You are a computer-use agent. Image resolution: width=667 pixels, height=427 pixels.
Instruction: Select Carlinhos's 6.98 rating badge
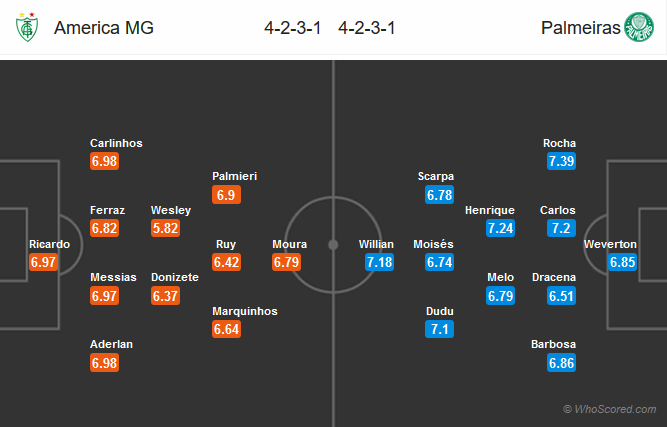104,161
